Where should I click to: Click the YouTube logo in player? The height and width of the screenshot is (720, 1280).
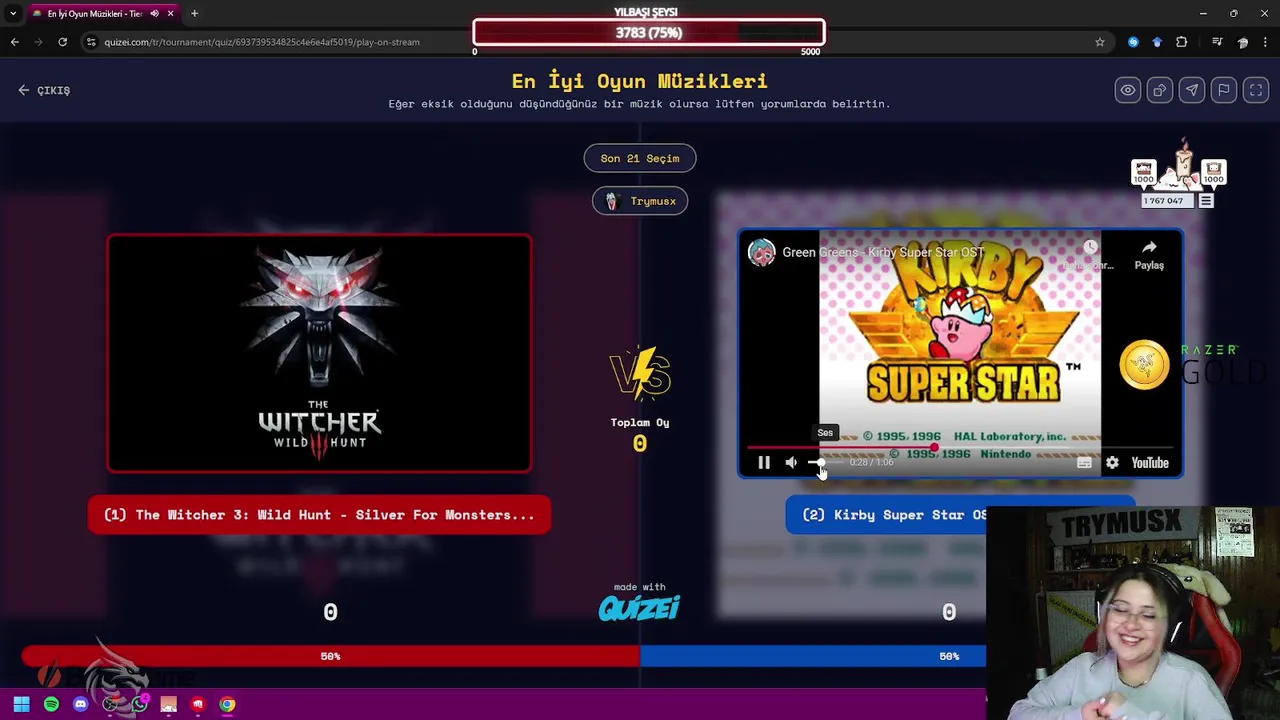1150,463
